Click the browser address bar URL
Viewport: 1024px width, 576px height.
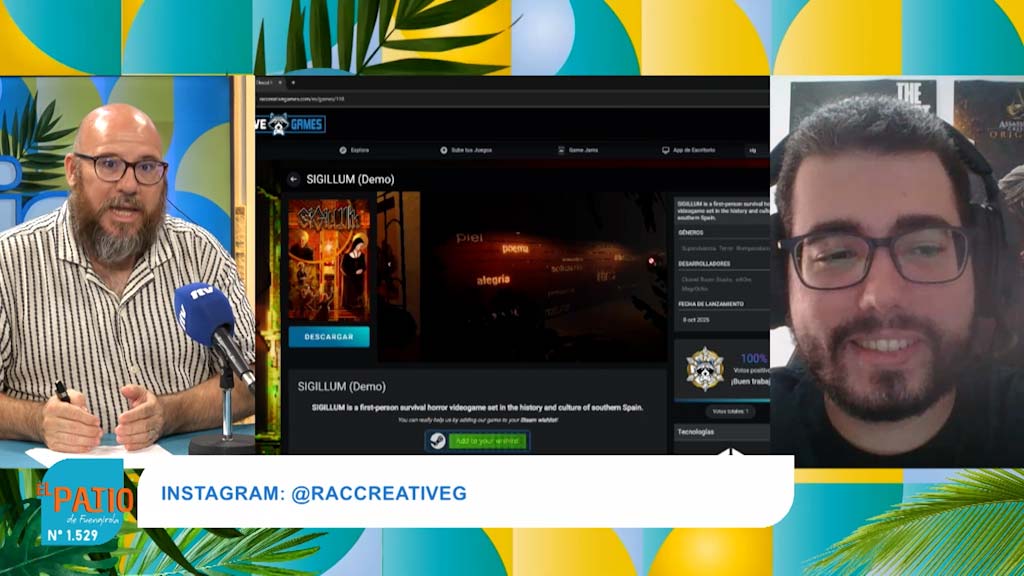tap(301, 99)
